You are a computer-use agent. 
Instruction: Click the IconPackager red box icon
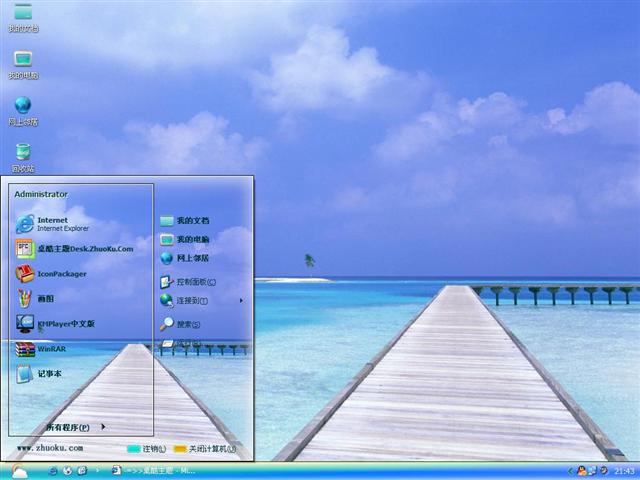[x=25, y=274]
